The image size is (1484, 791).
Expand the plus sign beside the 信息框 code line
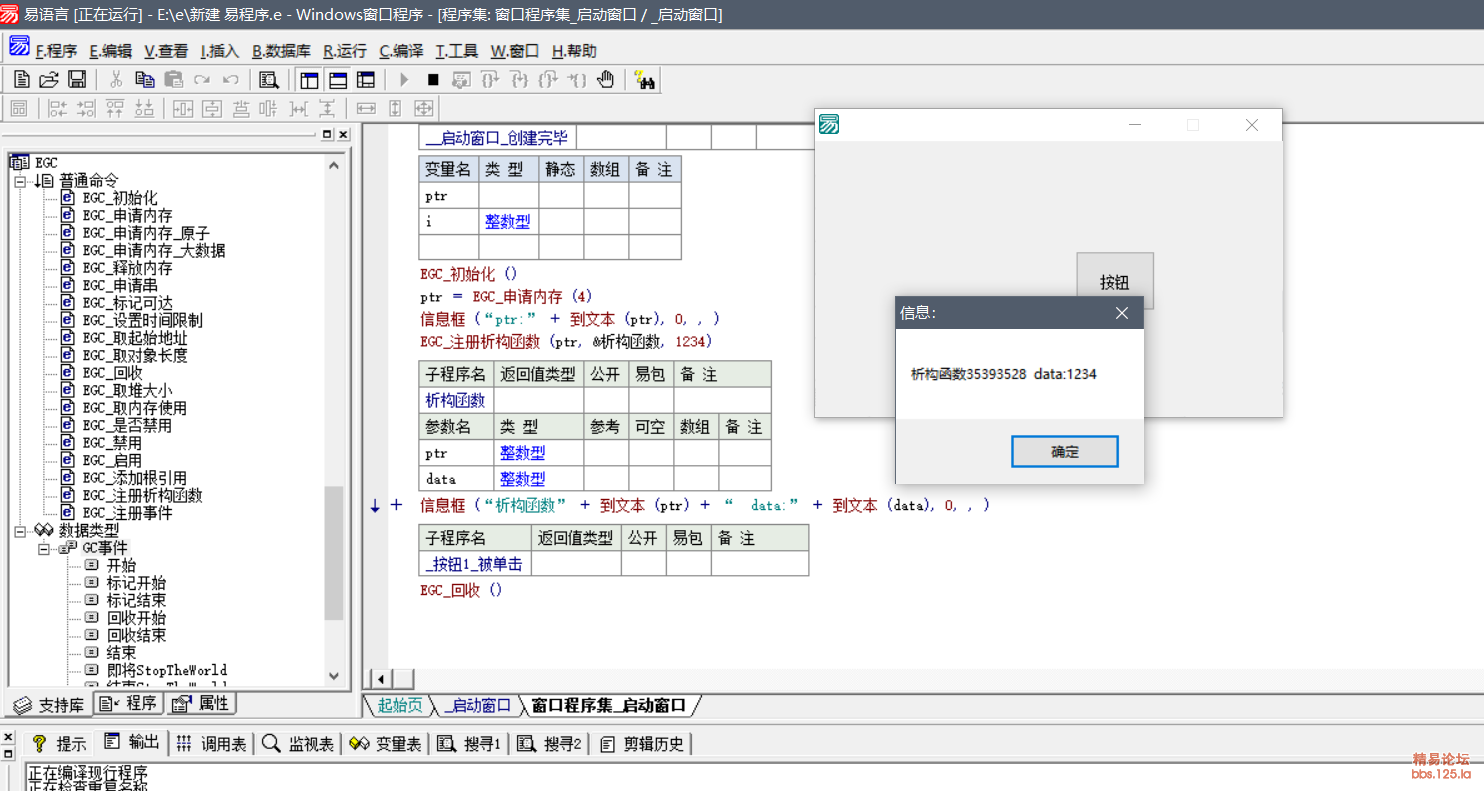click(x=396, y=505)
